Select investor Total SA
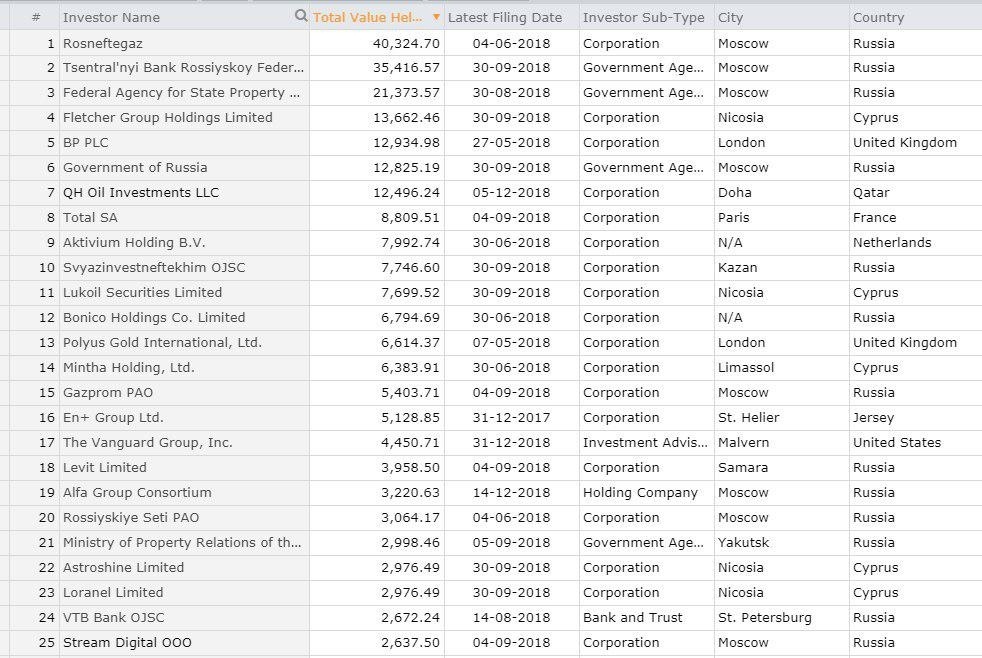982x658 pixels. click(x=90, y=218)
